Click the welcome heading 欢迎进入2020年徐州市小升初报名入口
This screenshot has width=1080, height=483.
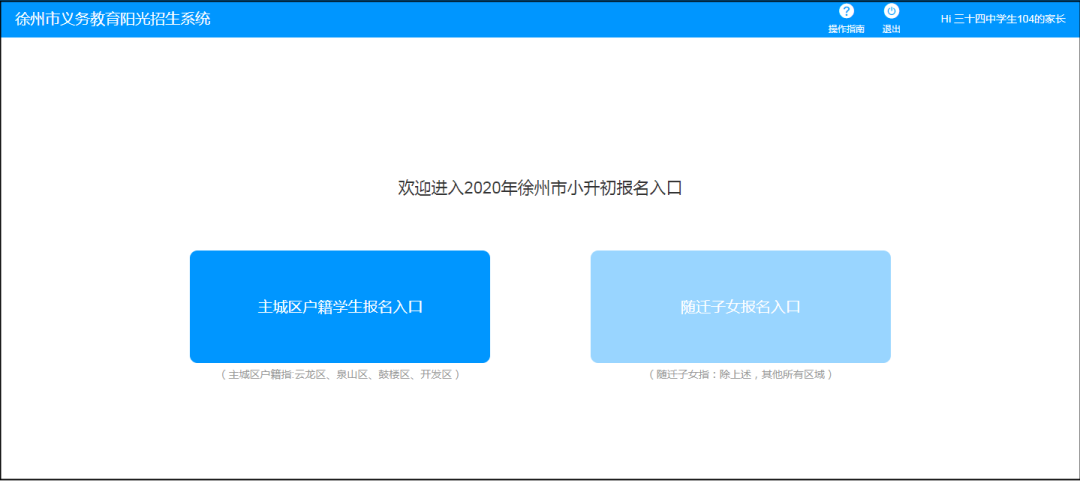(540, 187)
